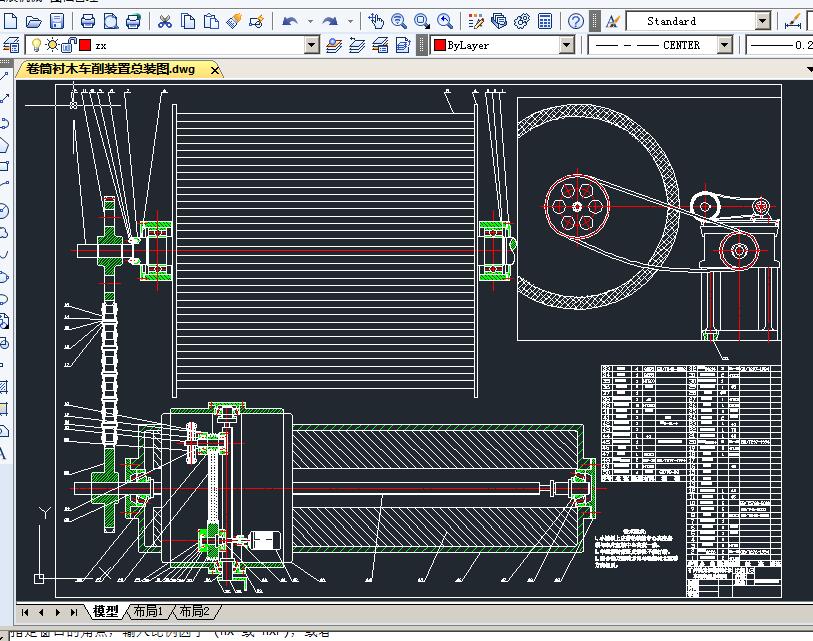Open the QuickCalc calculator icon
Viewport: 813px width, 641px height.
[545, 21]
